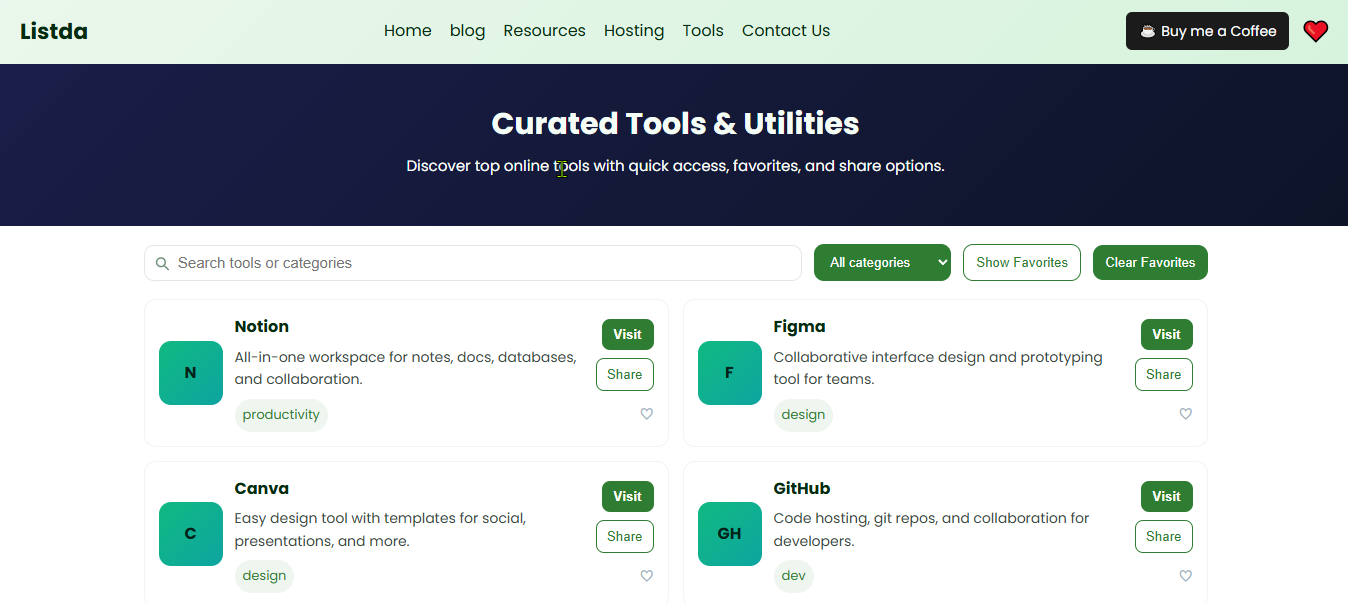Click the search magnifier icon

tap(162, 263)
